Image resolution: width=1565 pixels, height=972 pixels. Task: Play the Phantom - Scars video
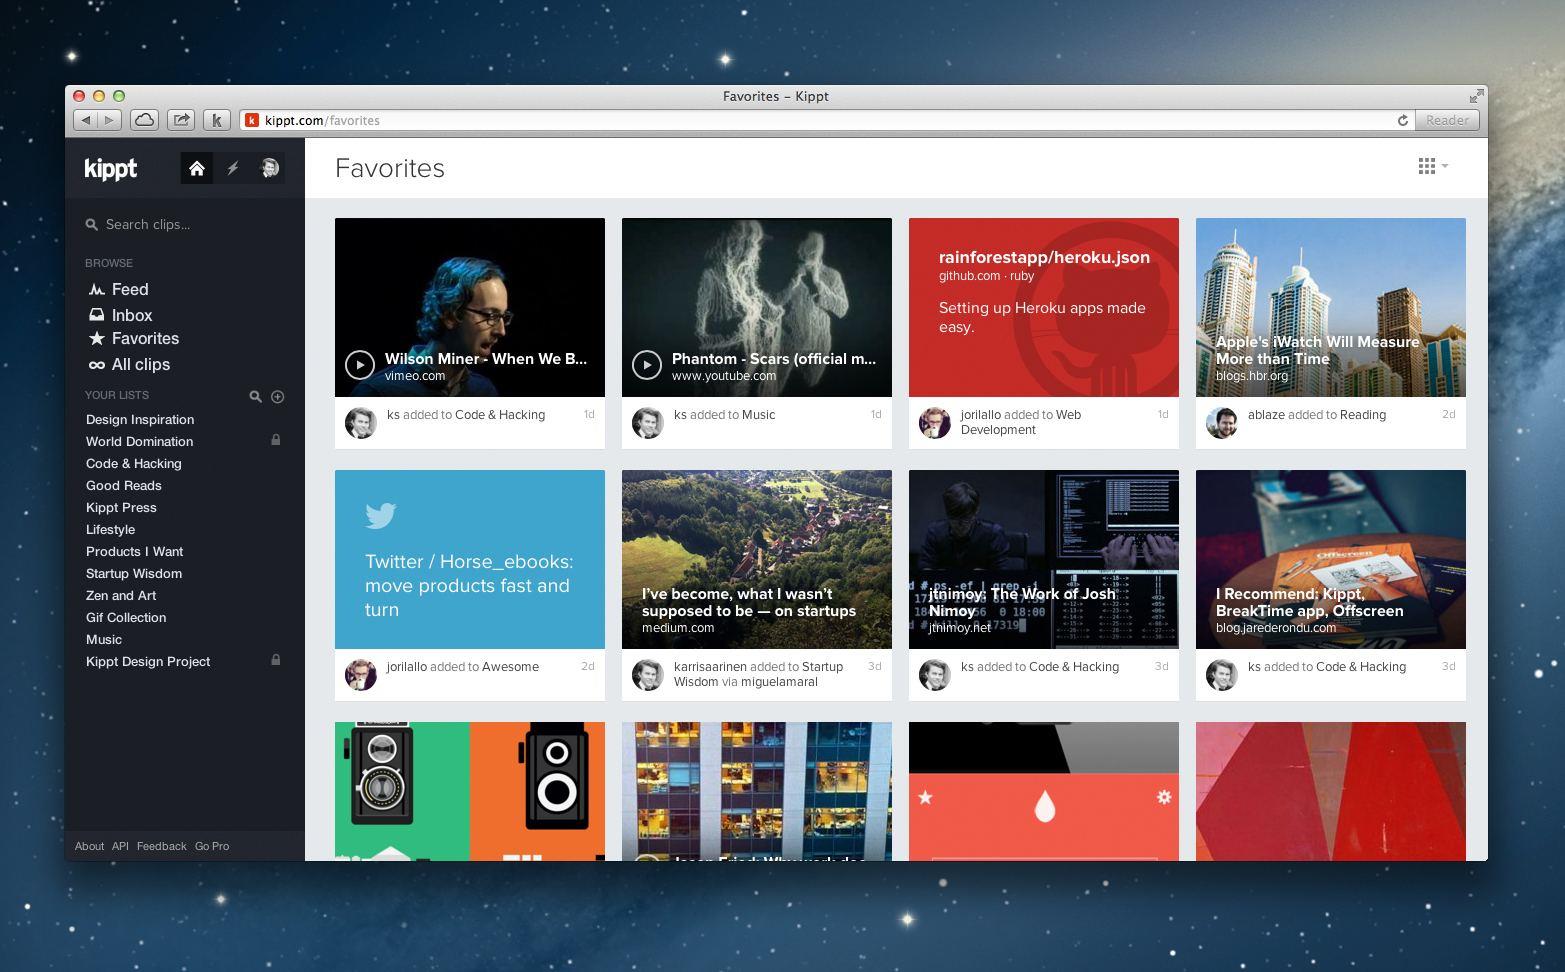(647, 365)
